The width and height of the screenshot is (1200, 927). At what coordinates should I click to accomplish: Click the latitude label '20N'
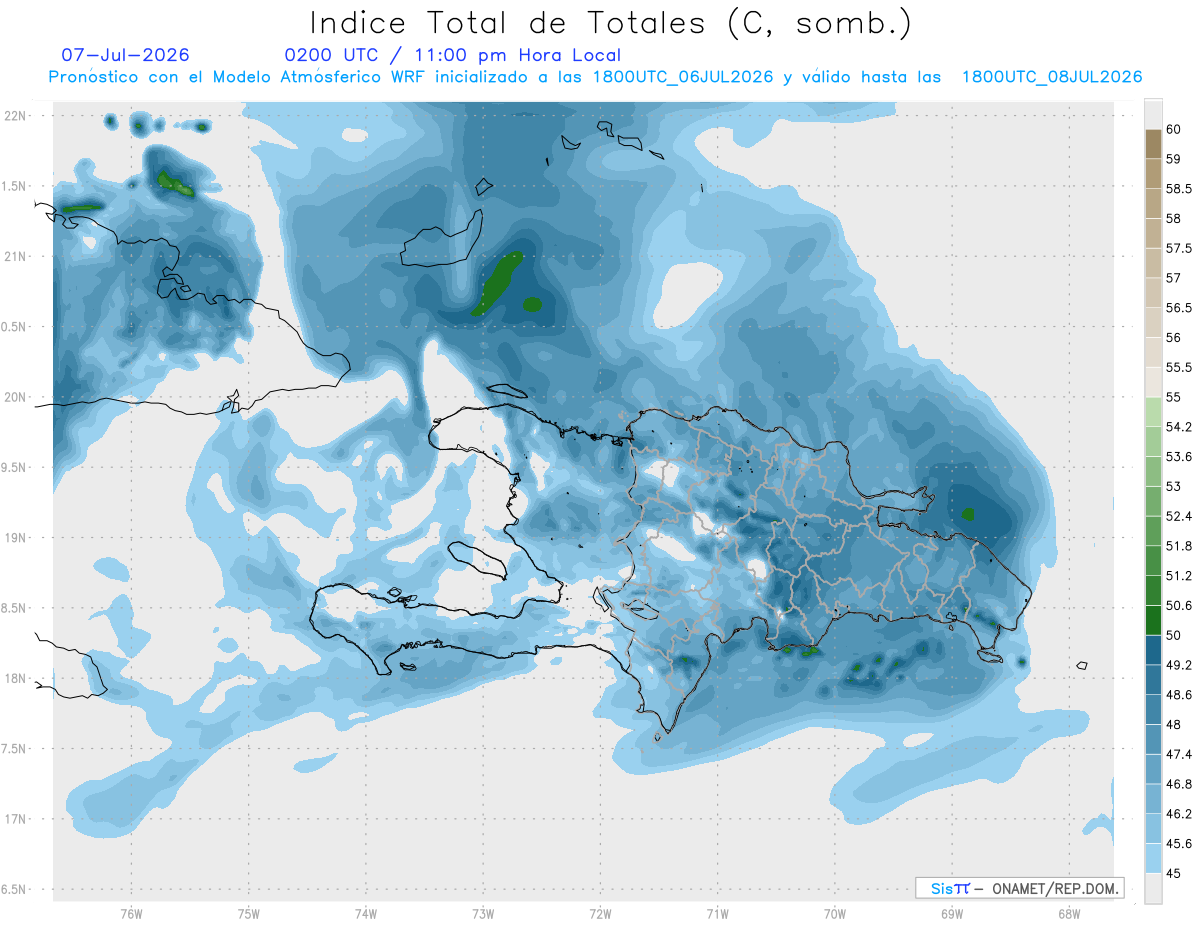coord(15,397)
